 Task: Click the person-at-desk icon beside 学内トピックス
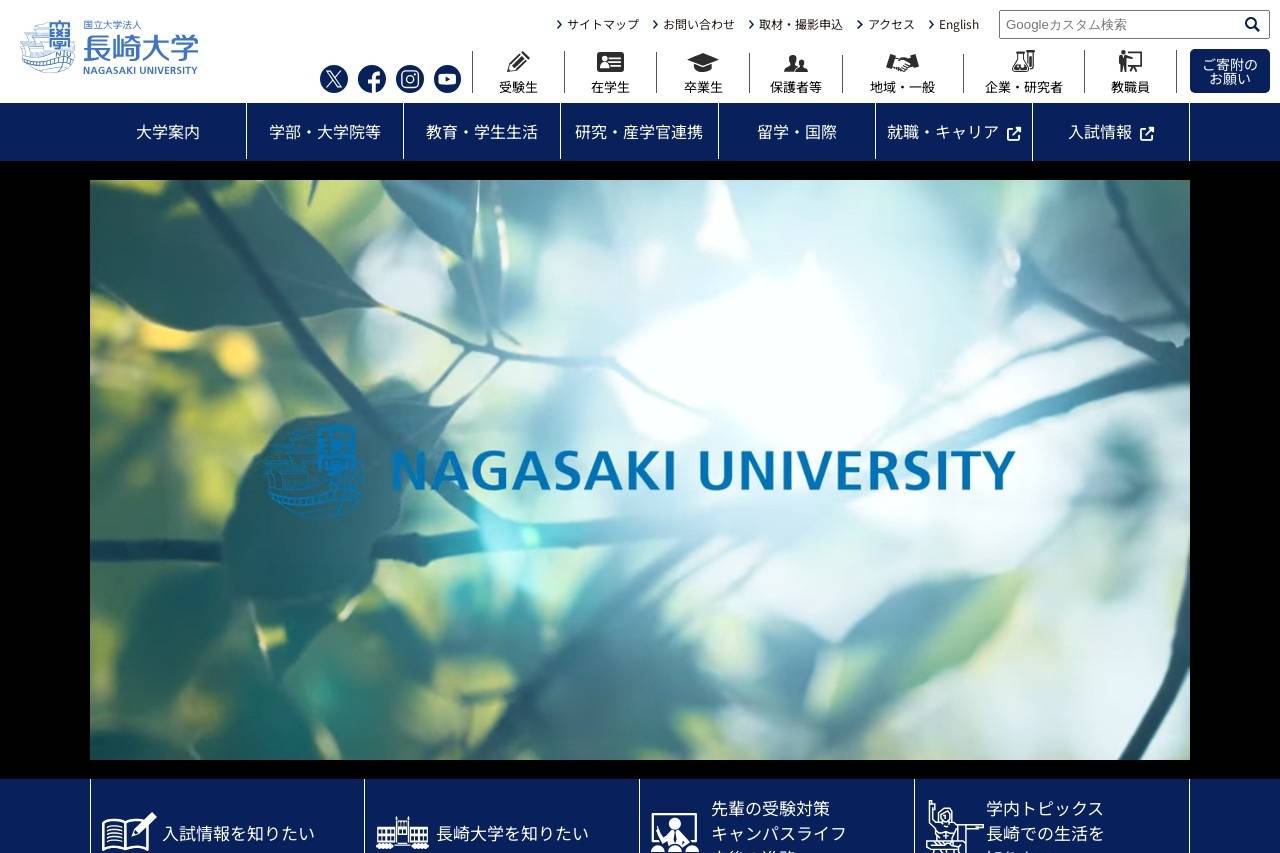pyautogui.click(x=953, y=827)
